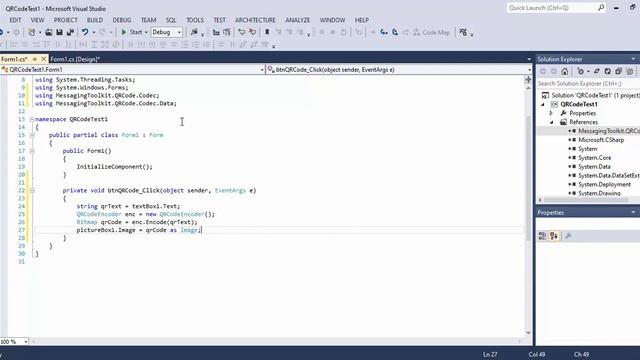
Task: Click the Quick Launch magnifier icon
Action: pyautogui.click(x=601, y=8)
